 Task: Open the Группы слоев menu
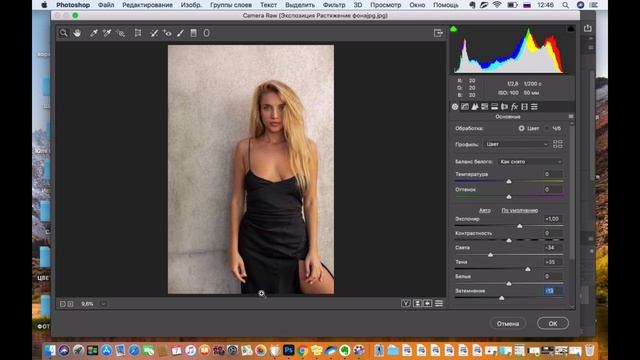point(231,5)
